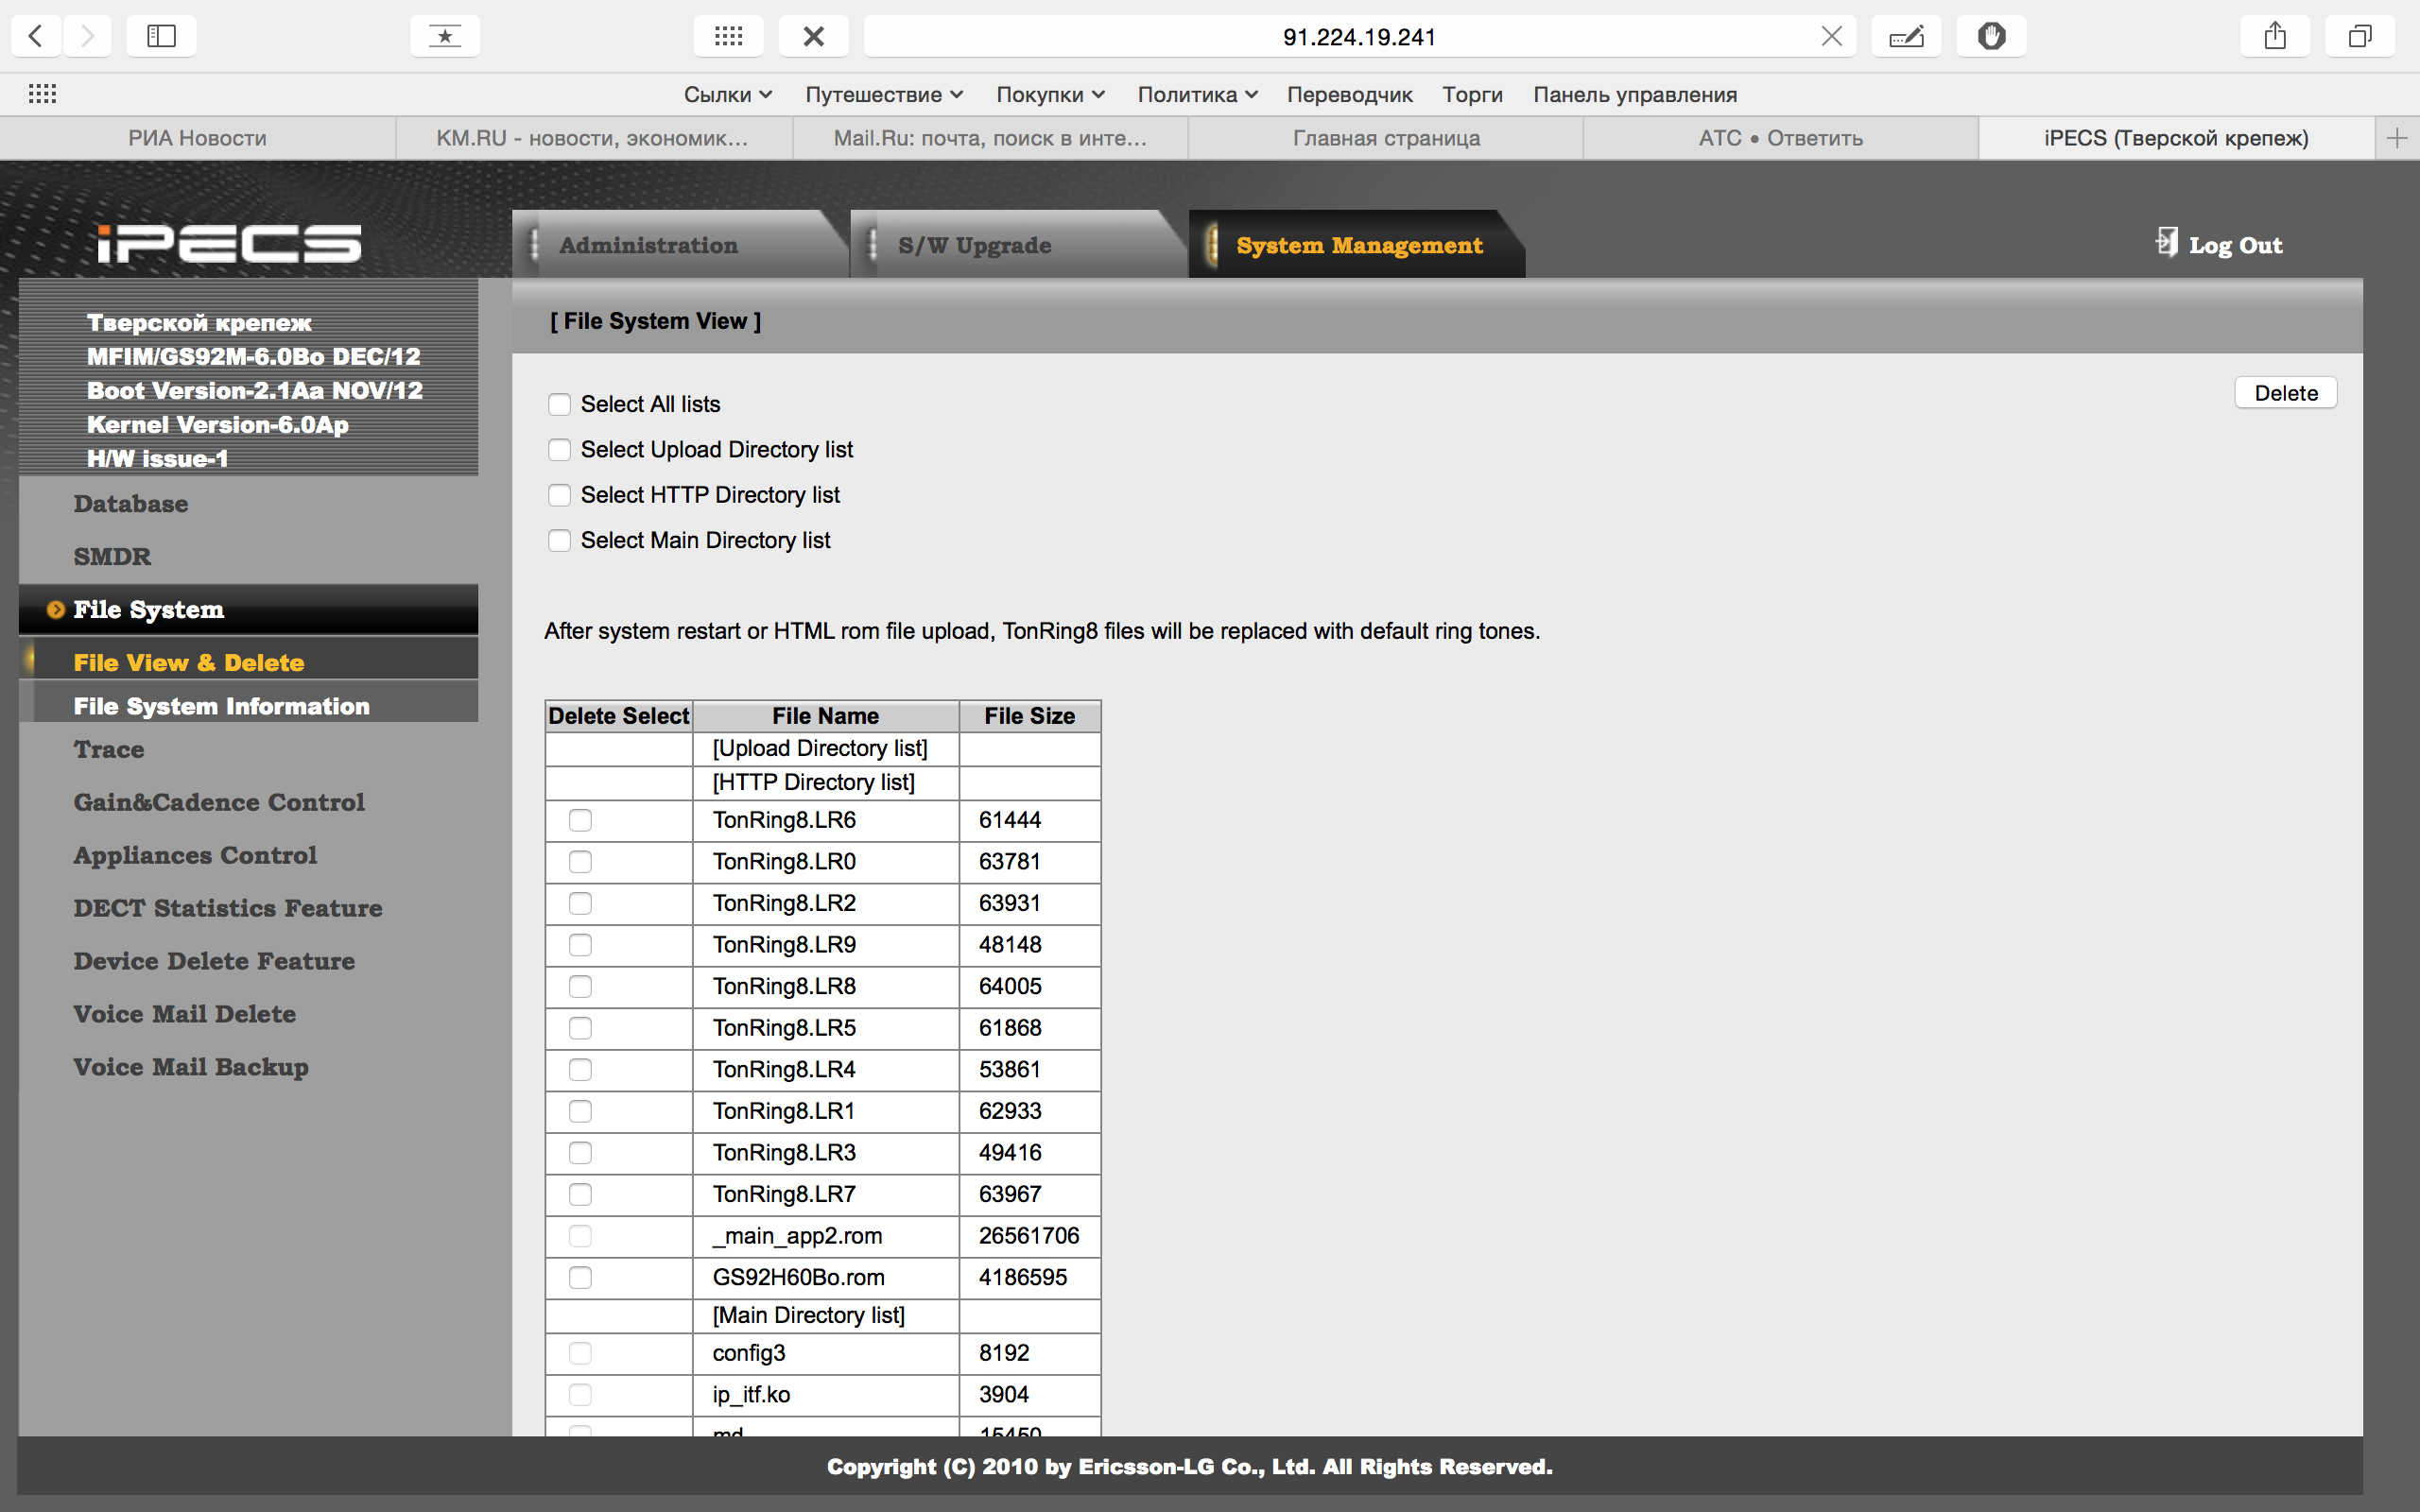The height and width of the screenshot is (1512, 2420).
Task: Toggle the sidebar panel icon
Action: pos(161,36)
